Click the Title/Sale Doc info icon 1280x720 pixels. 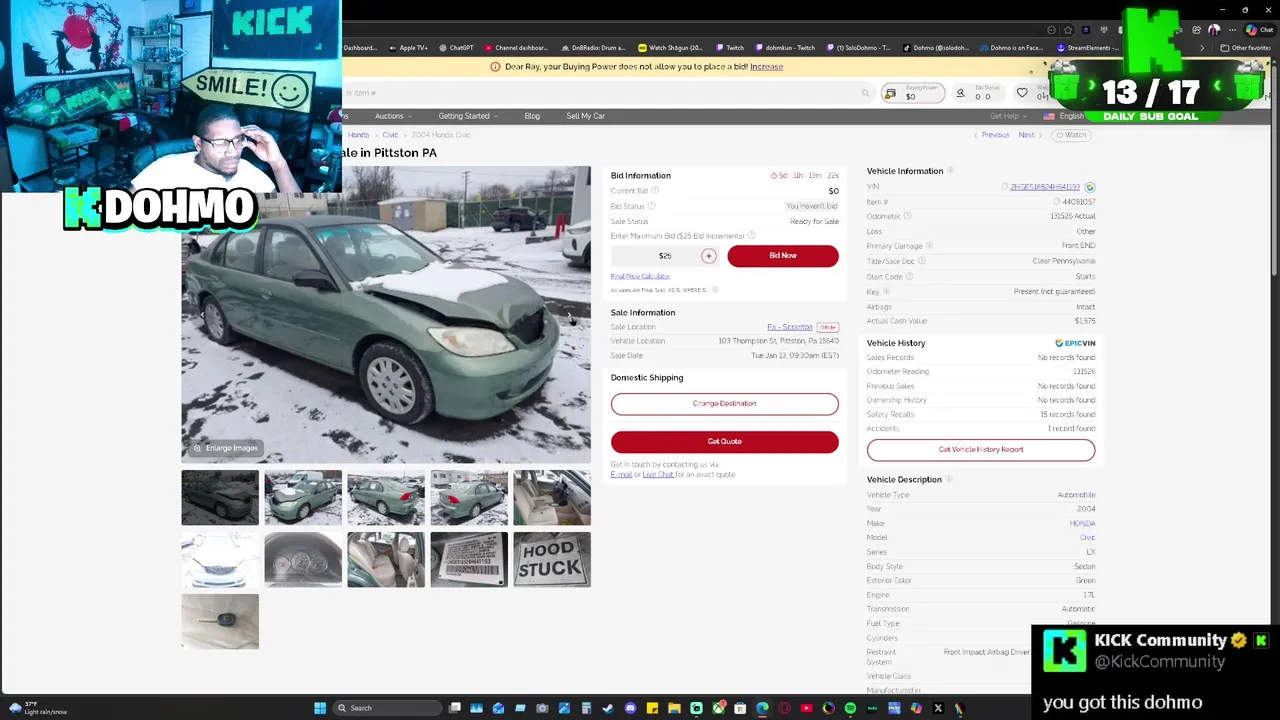click(x=922, y=261)
